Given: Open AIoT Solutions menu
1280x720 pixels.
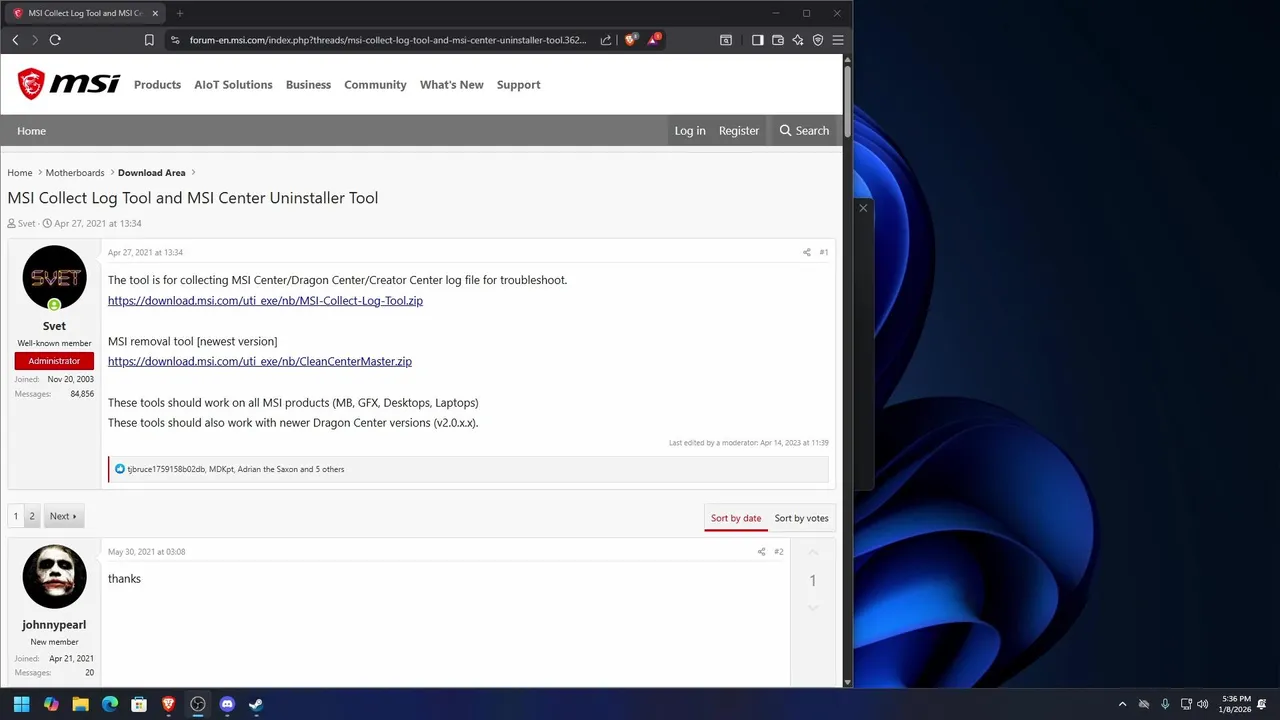Looking at the screenshot, I should [x=233, y=85].
